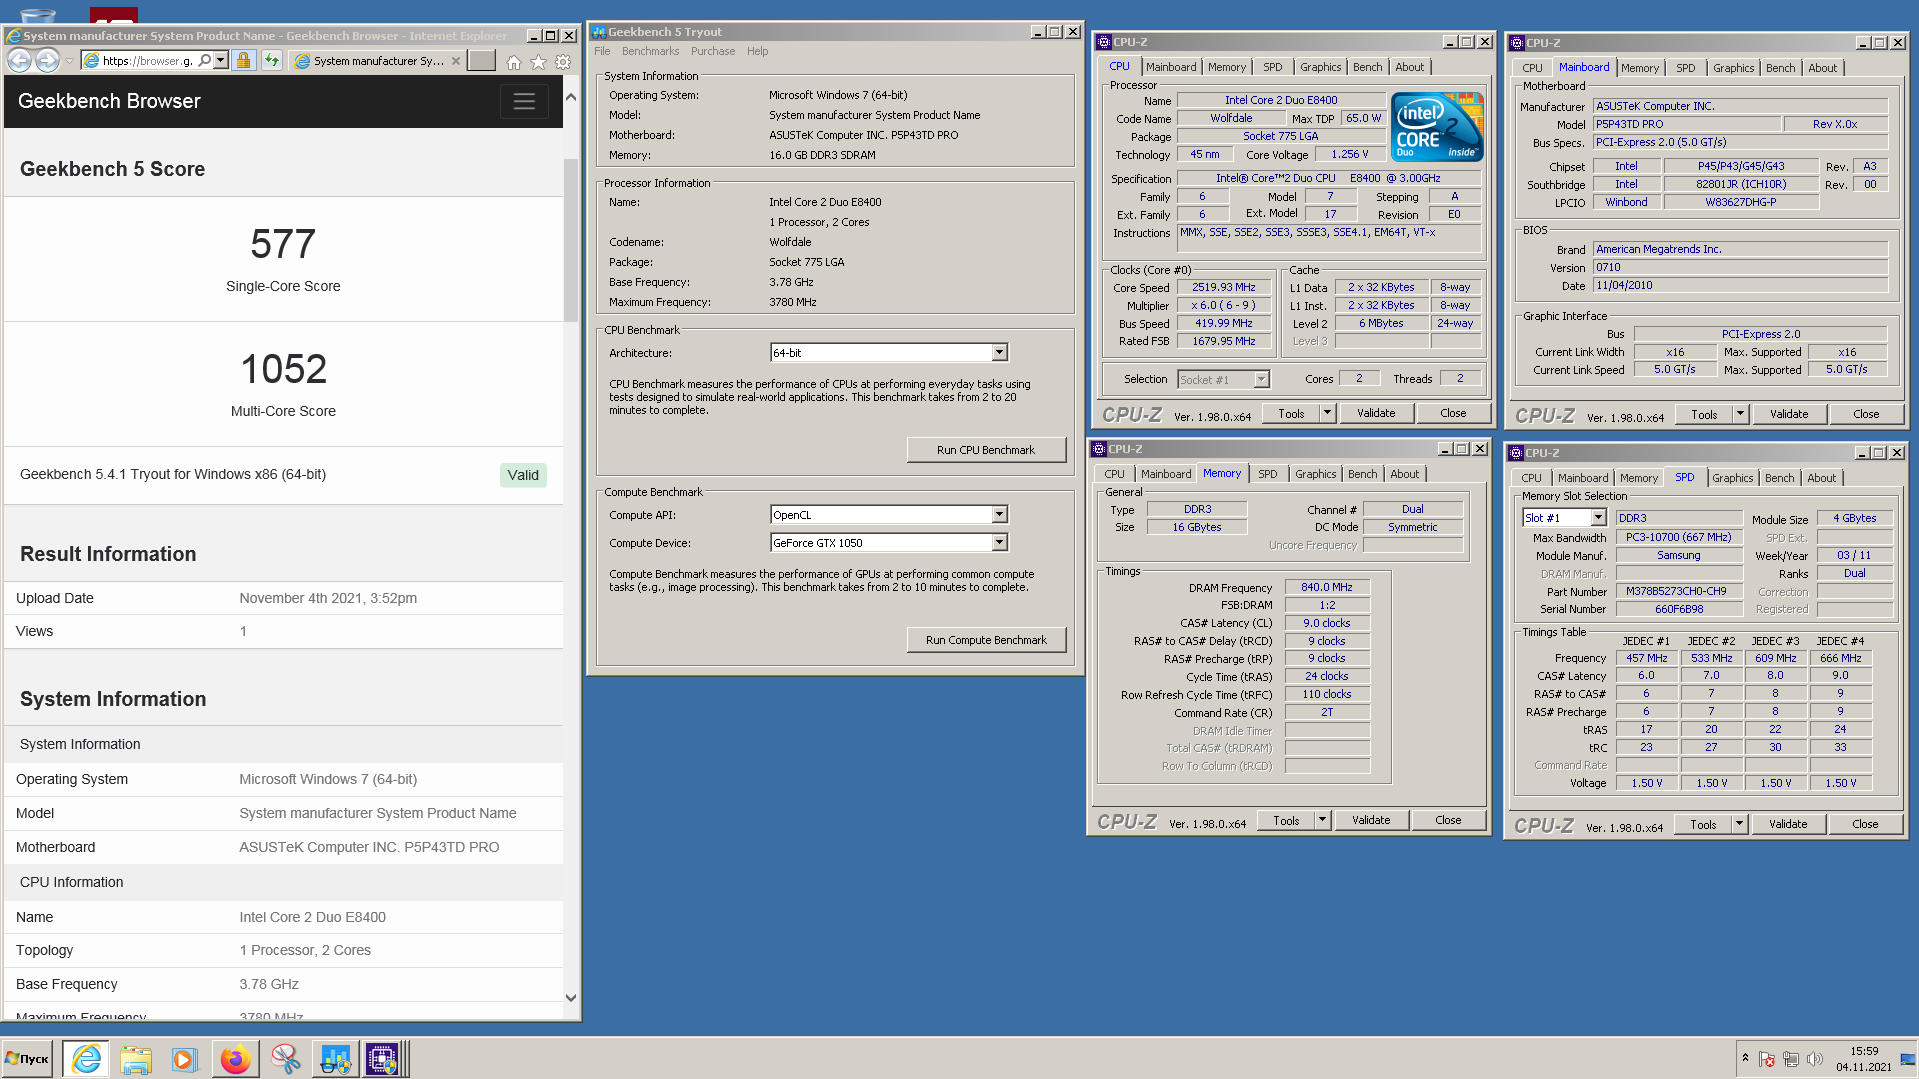Switch to Bench tab in CPU window
Screen dimensions: 1919x1079
[x=1367, y=67]
